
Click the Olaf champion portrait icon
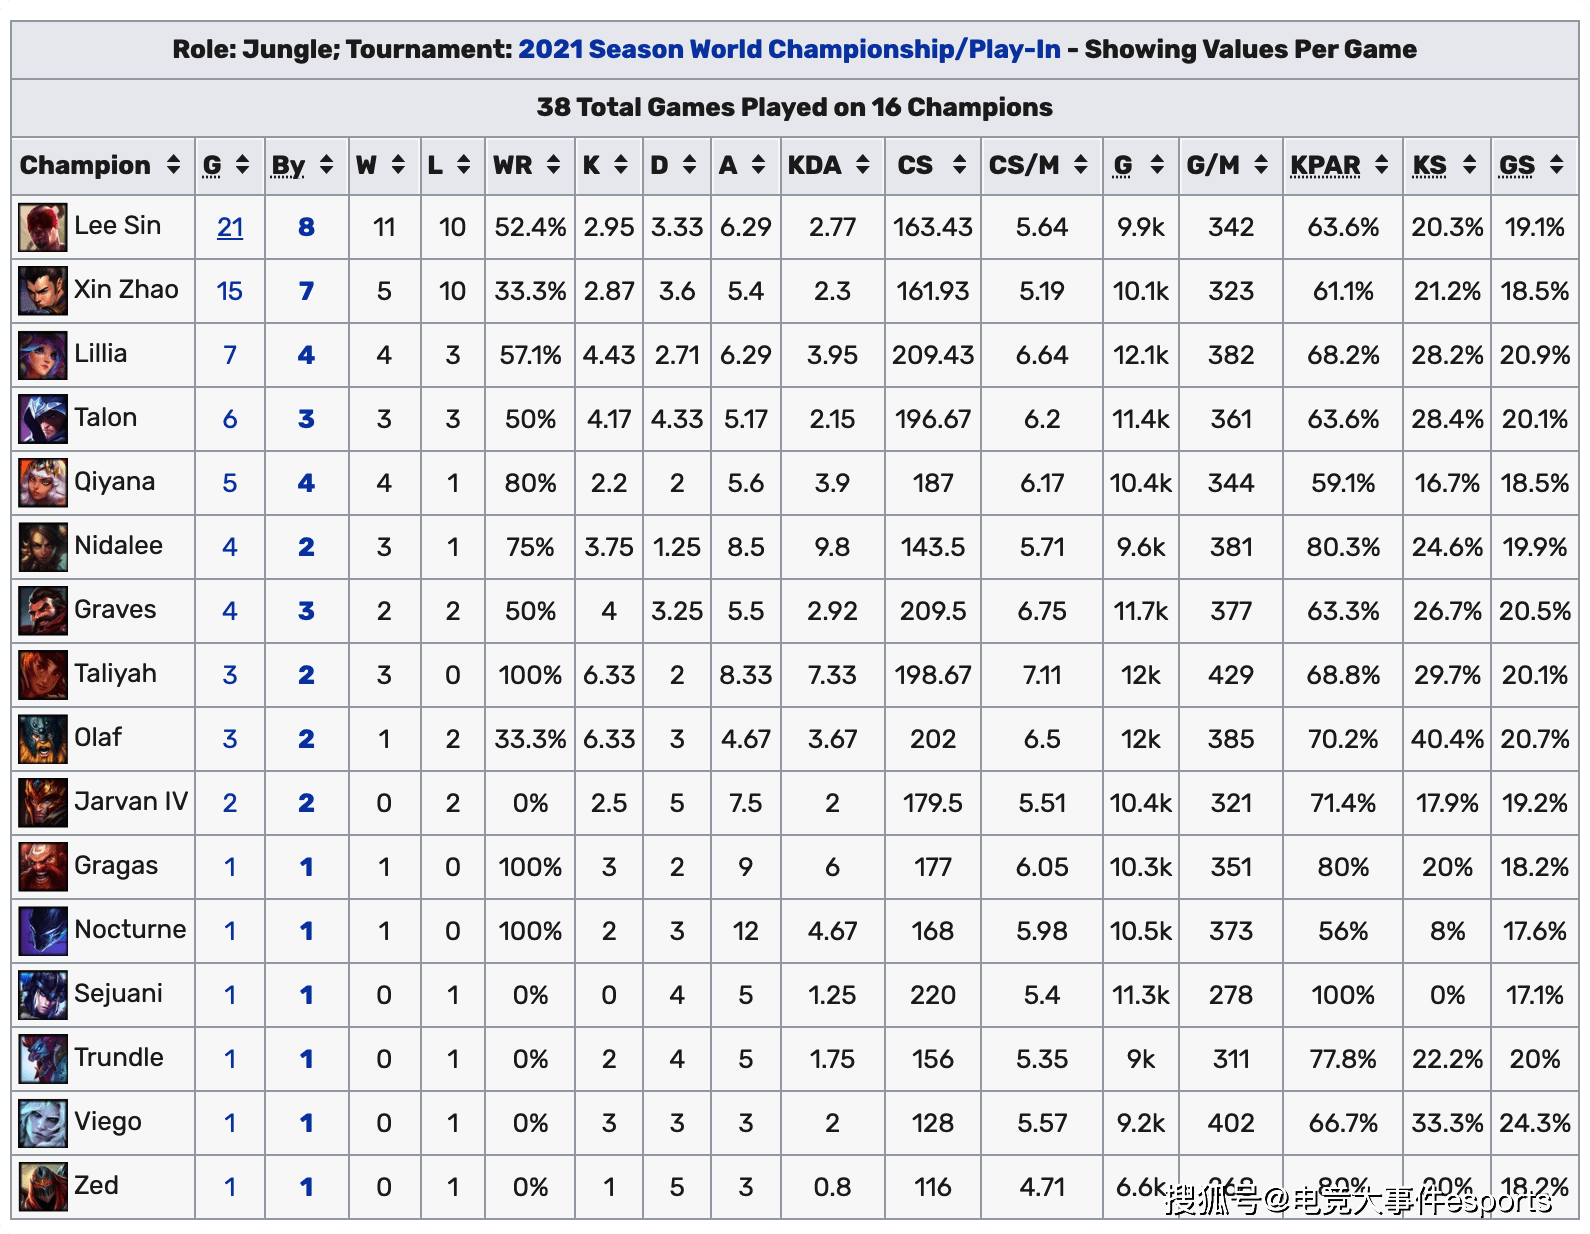[x=43, y=739]
